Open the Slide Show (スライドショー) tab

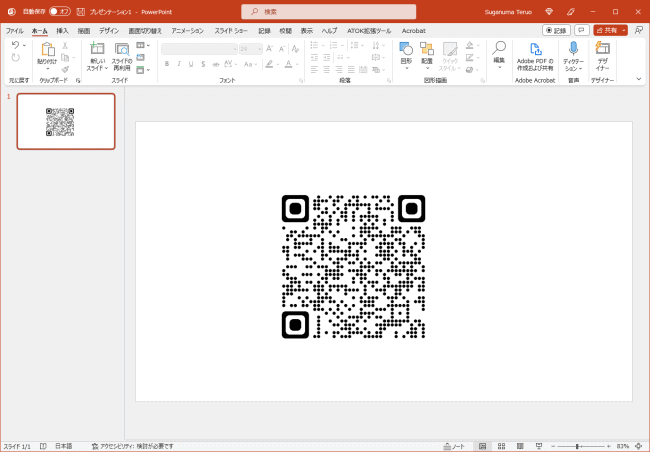click(231, 31)
